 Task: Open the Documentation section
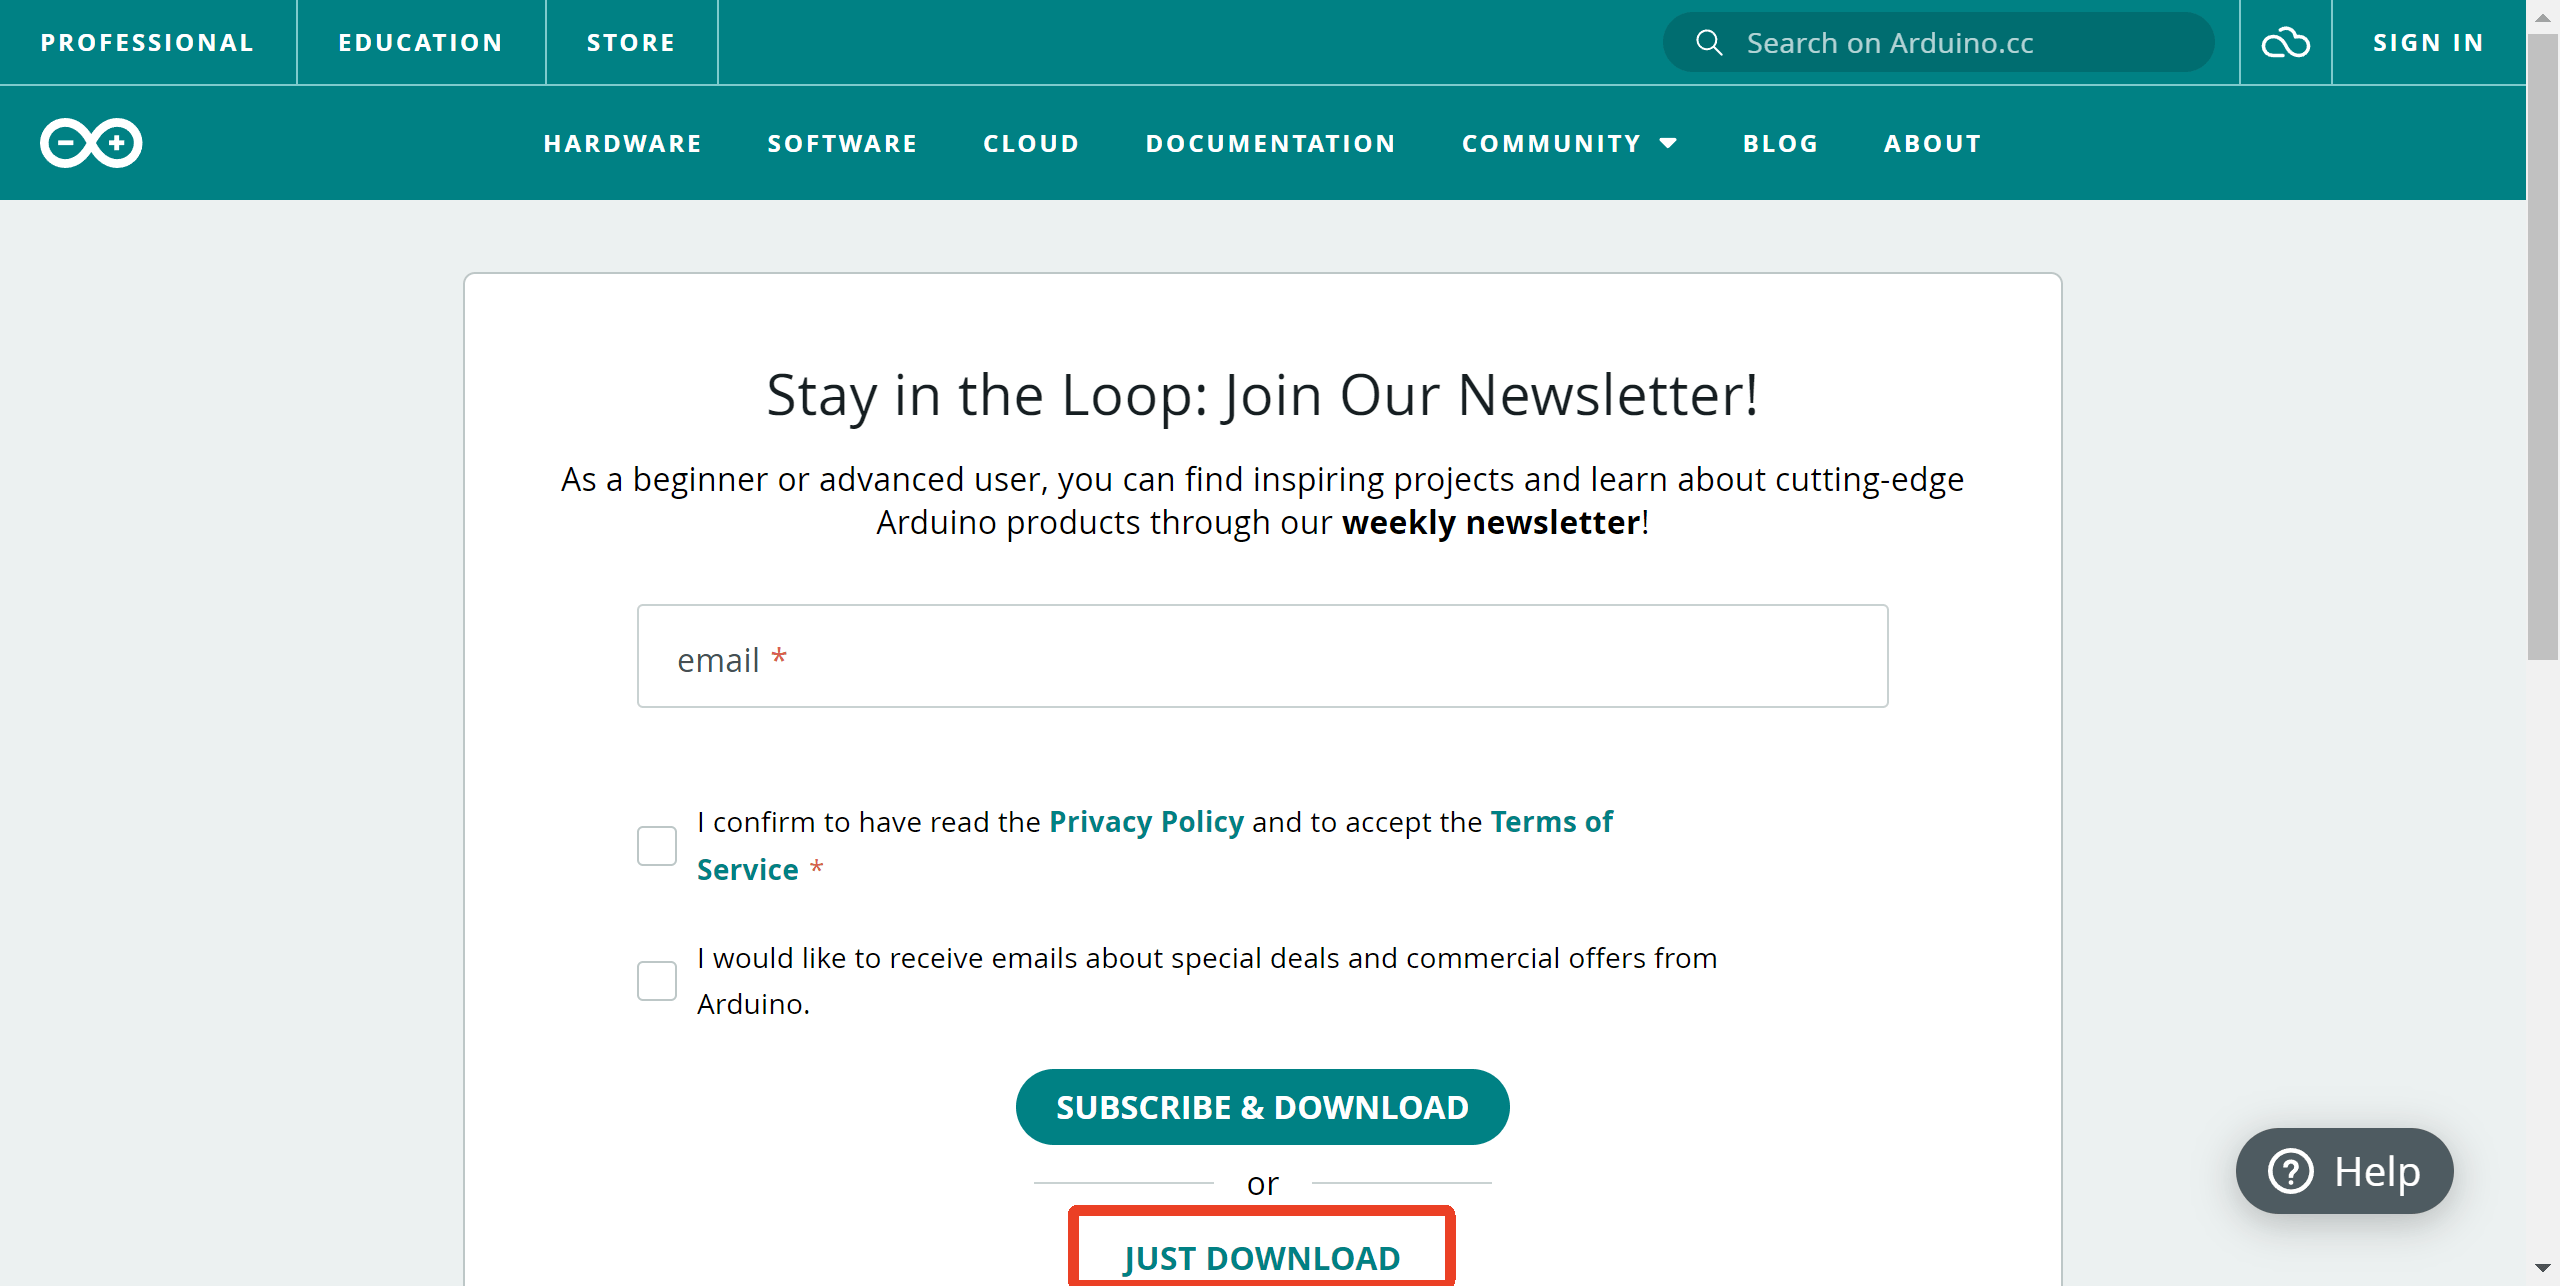click(x=1270, y=143)
